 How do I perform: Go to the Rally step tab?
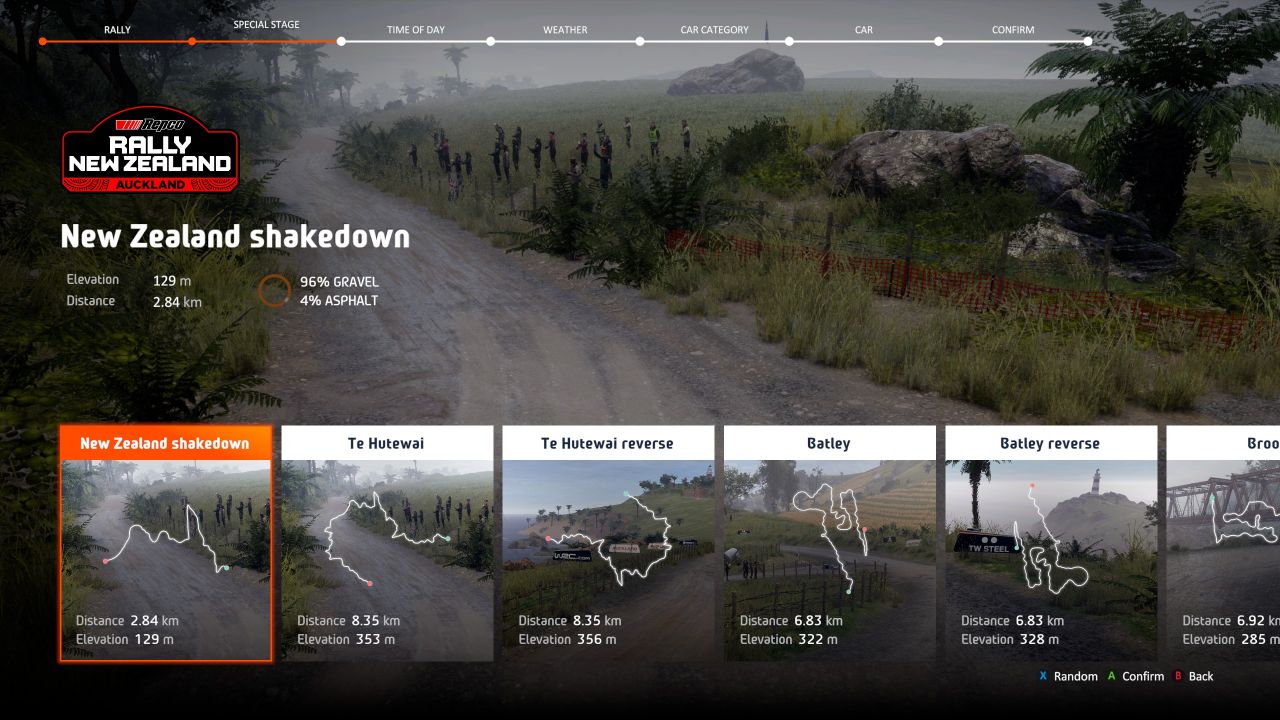click(x=117, y=30)
